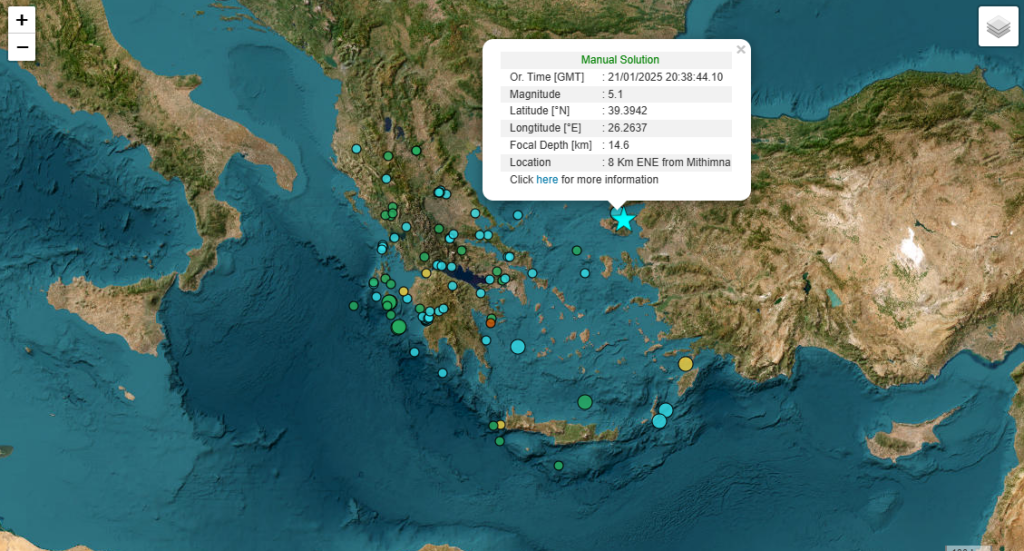Select the largest green marker off western Peloponnese
Screen dimensions: 1024x551
(x=399, y=327)
